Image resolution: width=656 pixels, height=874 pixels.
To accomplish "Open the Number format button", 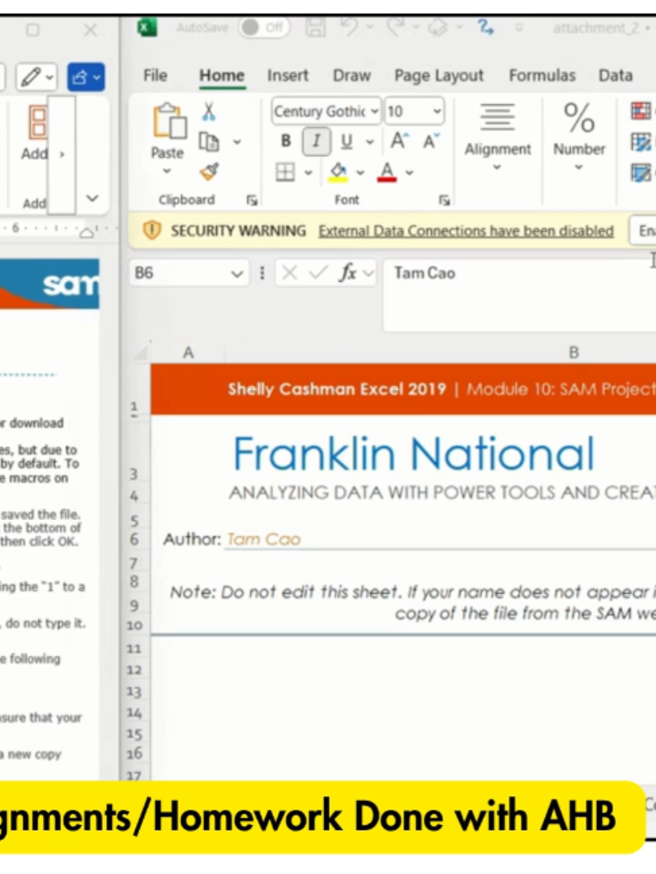I will (579, 137).
